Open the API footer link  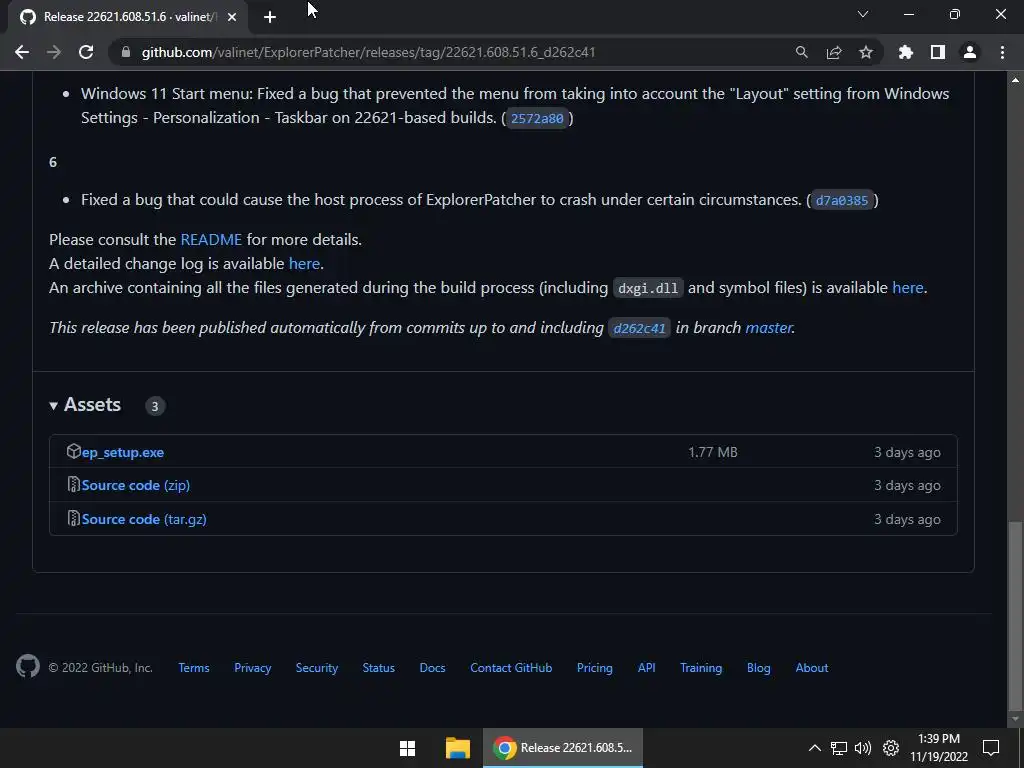[x=647, y=668]
